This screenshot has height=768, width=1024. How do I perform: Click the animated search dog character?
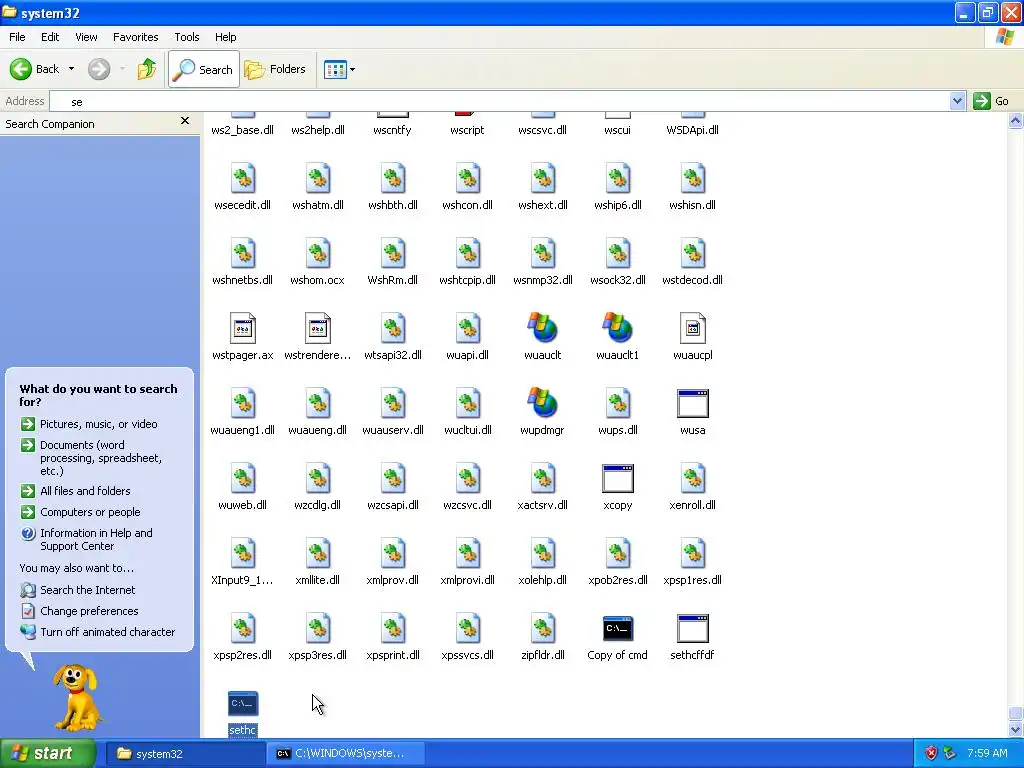tap(77, 697)
